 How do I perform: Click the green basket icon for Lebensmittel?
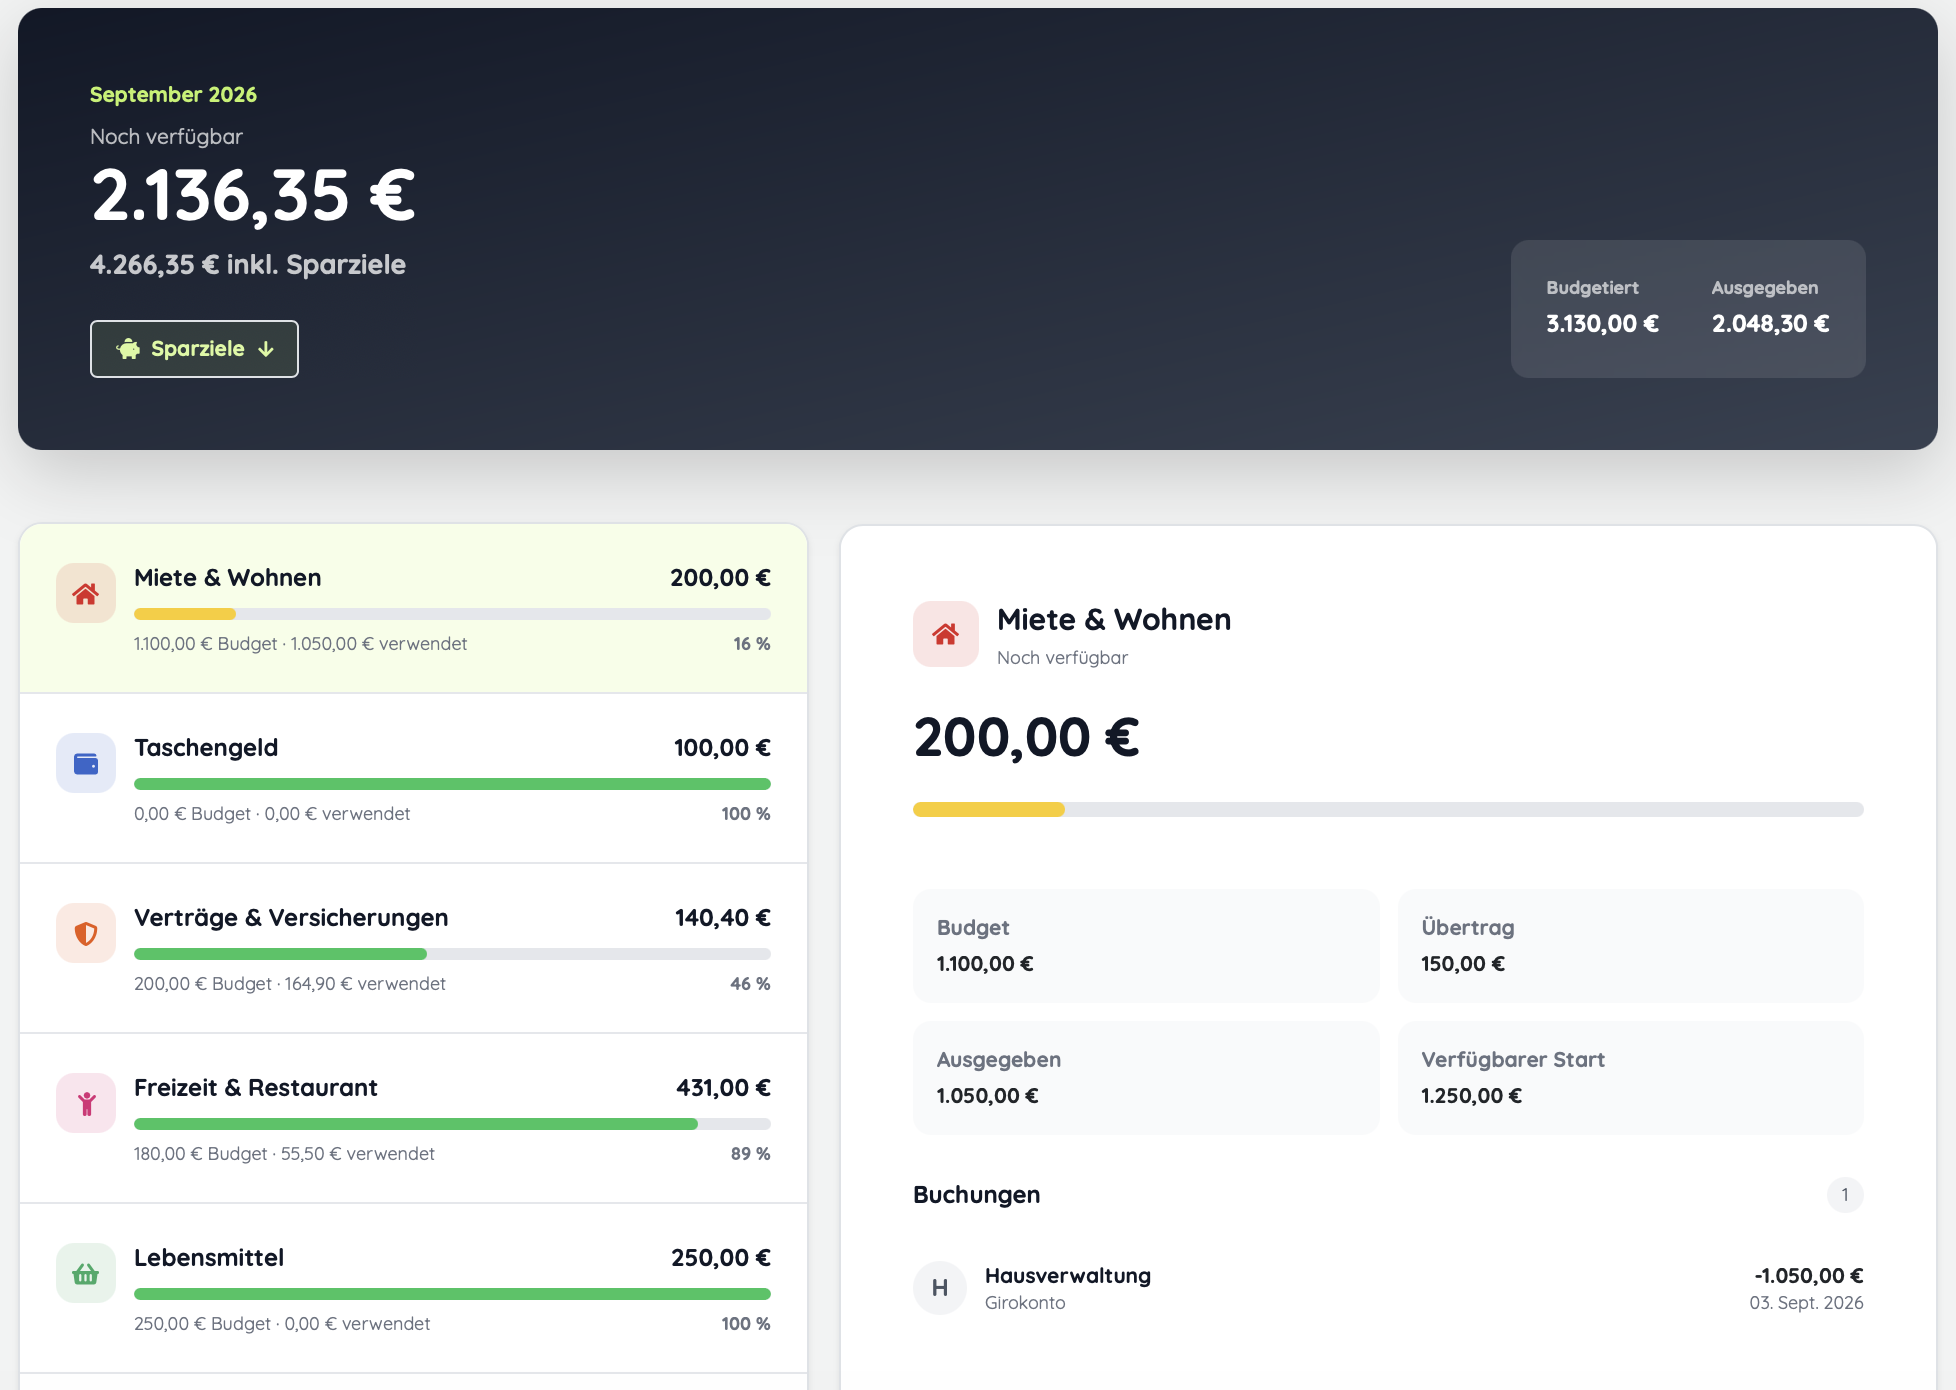86,1273
